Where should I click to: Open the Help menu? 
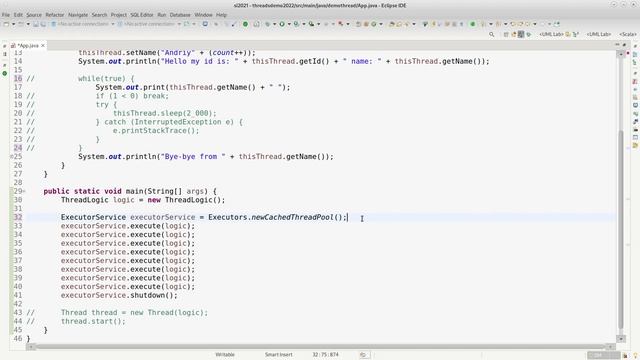click(x=221, y=15)
